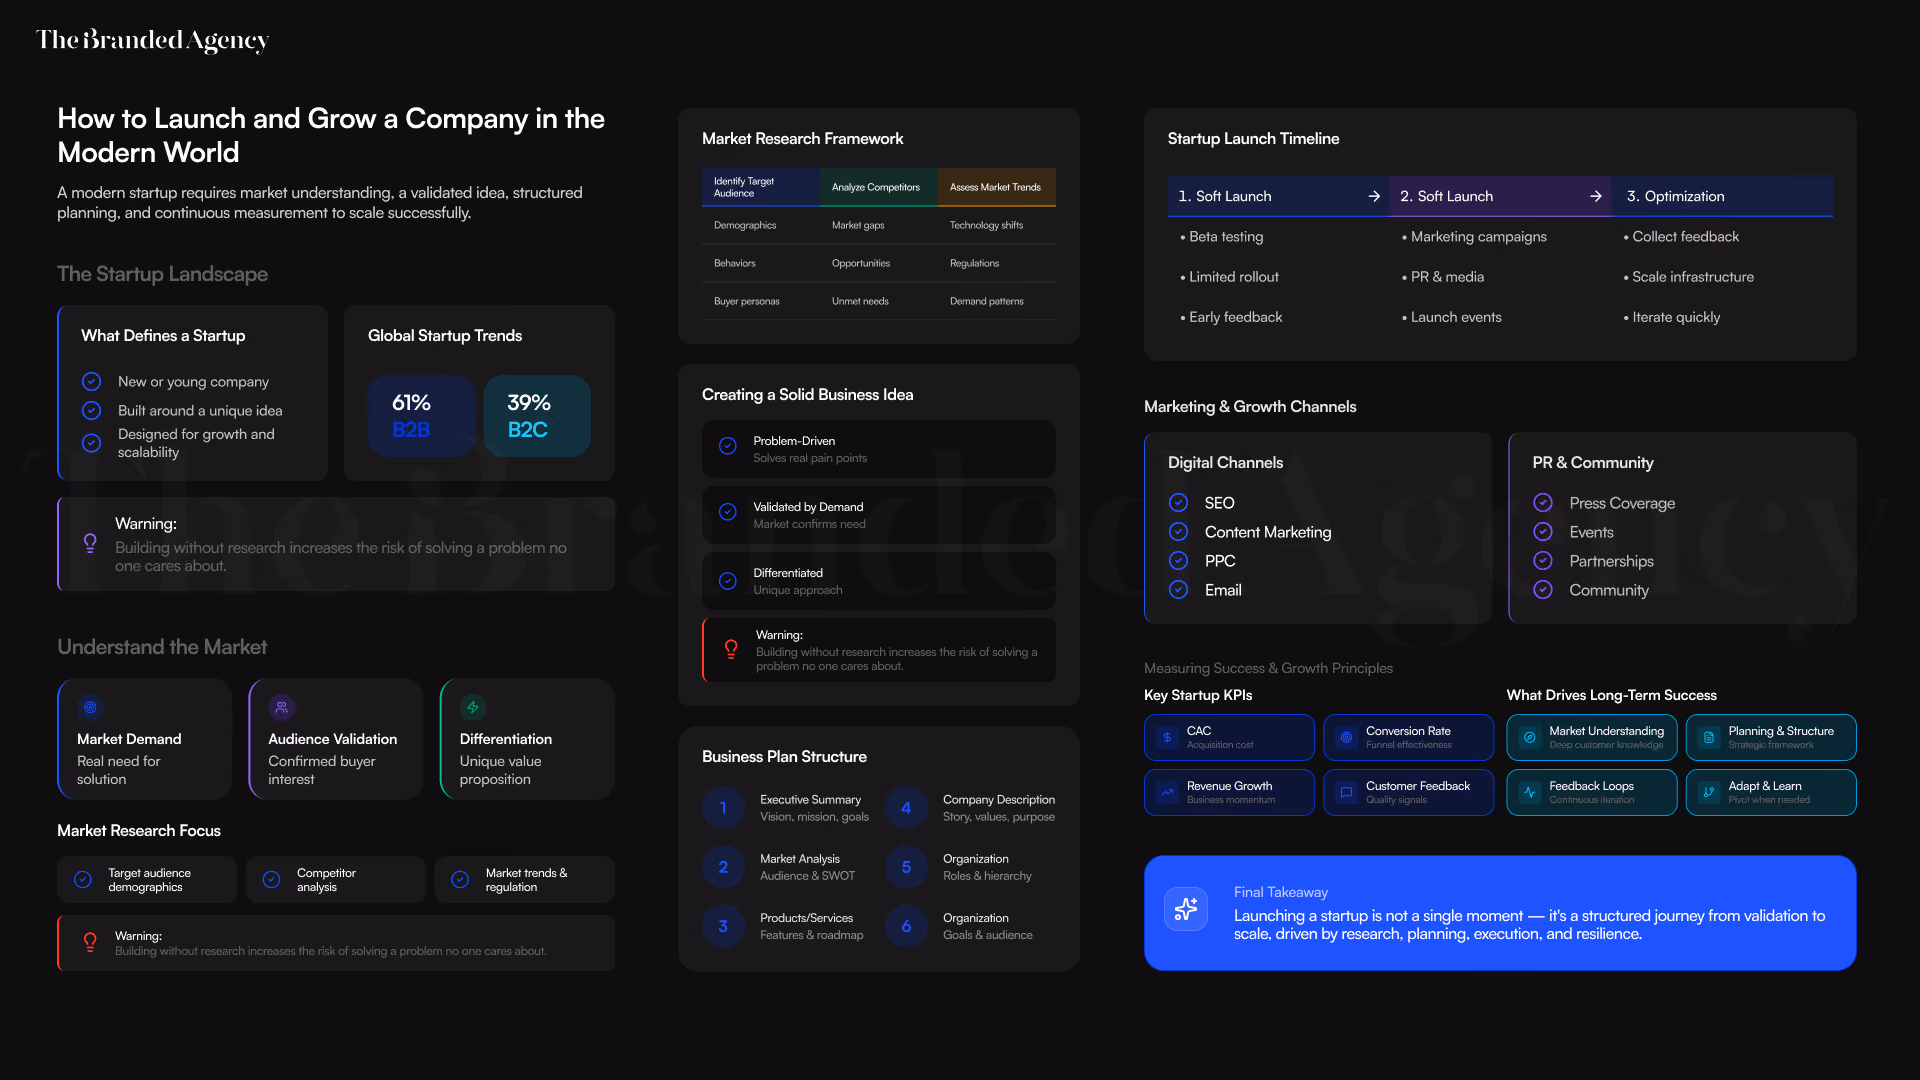Click the Revenue Growth trend icon
This screenshot has width=1920, height=1080.
click(1167, 792)
